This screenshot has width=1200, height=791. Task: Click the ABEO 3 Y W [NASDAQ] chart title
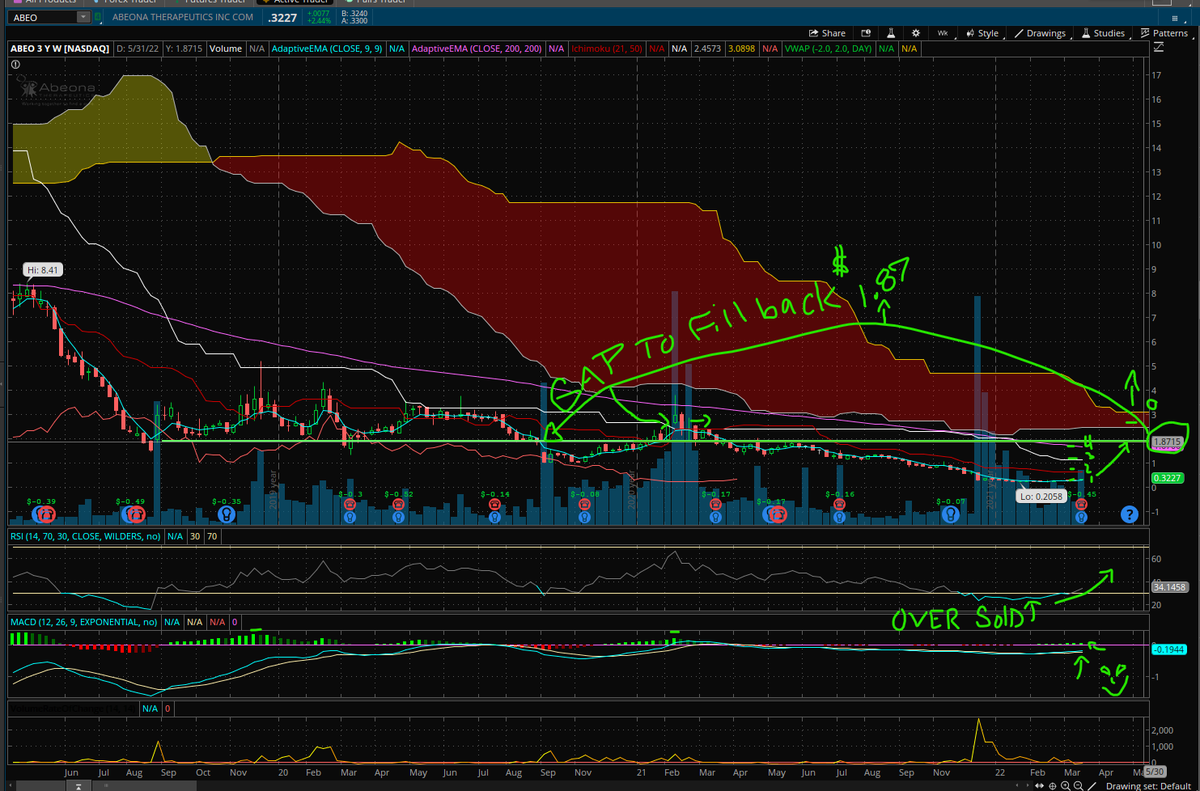tap(60, 47)
